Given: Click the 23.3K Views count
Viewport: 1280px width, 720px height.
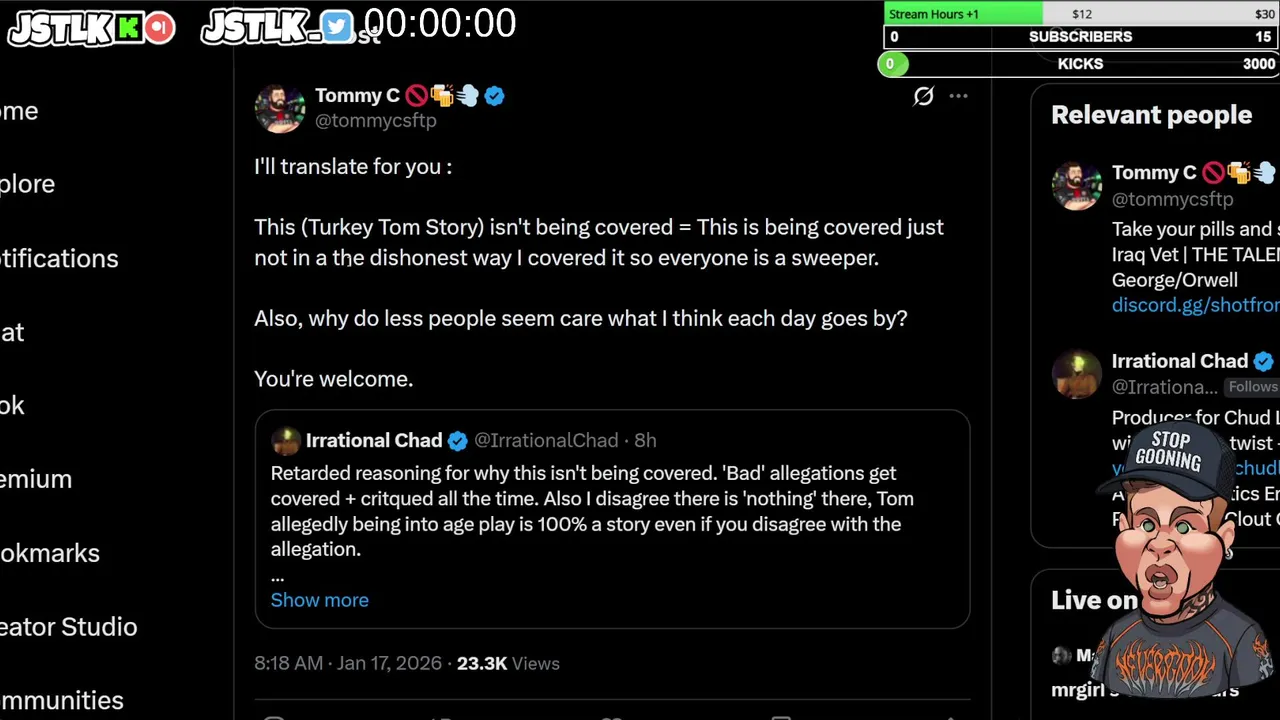Looking at the screenshot, I should [x=507, y=663].
